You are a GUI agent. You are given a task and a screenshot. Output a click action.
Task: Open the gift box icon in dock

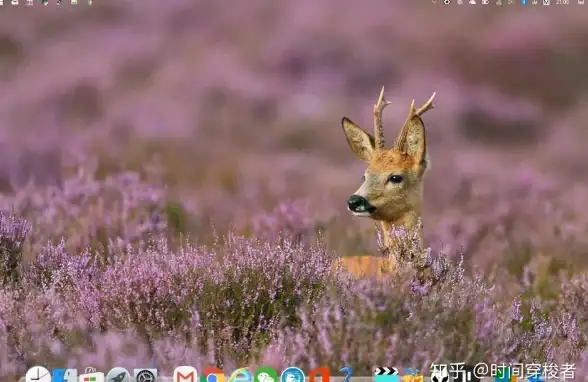point(413,375)
